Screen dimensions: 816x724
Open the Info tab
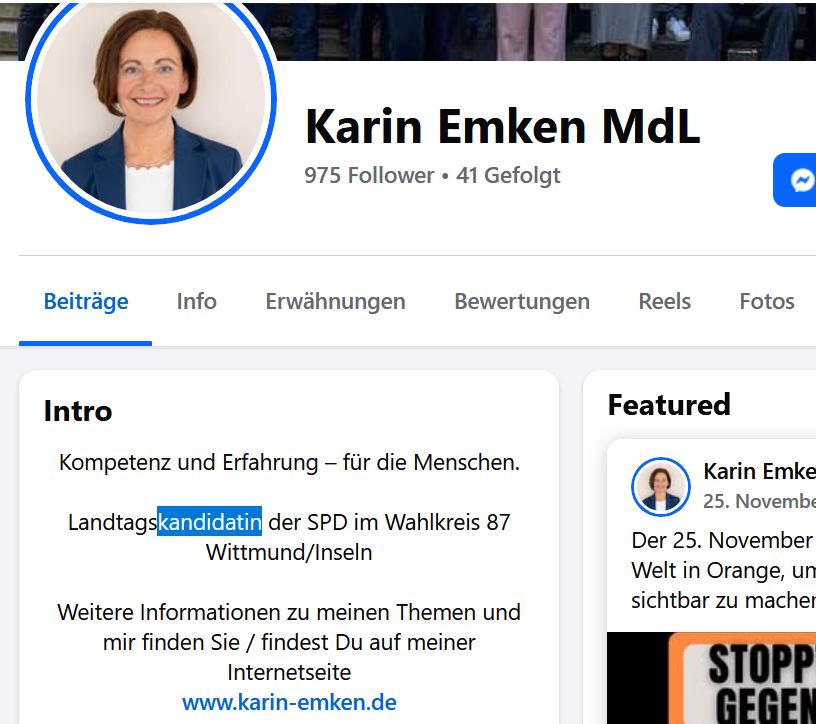tap(196, 301)
